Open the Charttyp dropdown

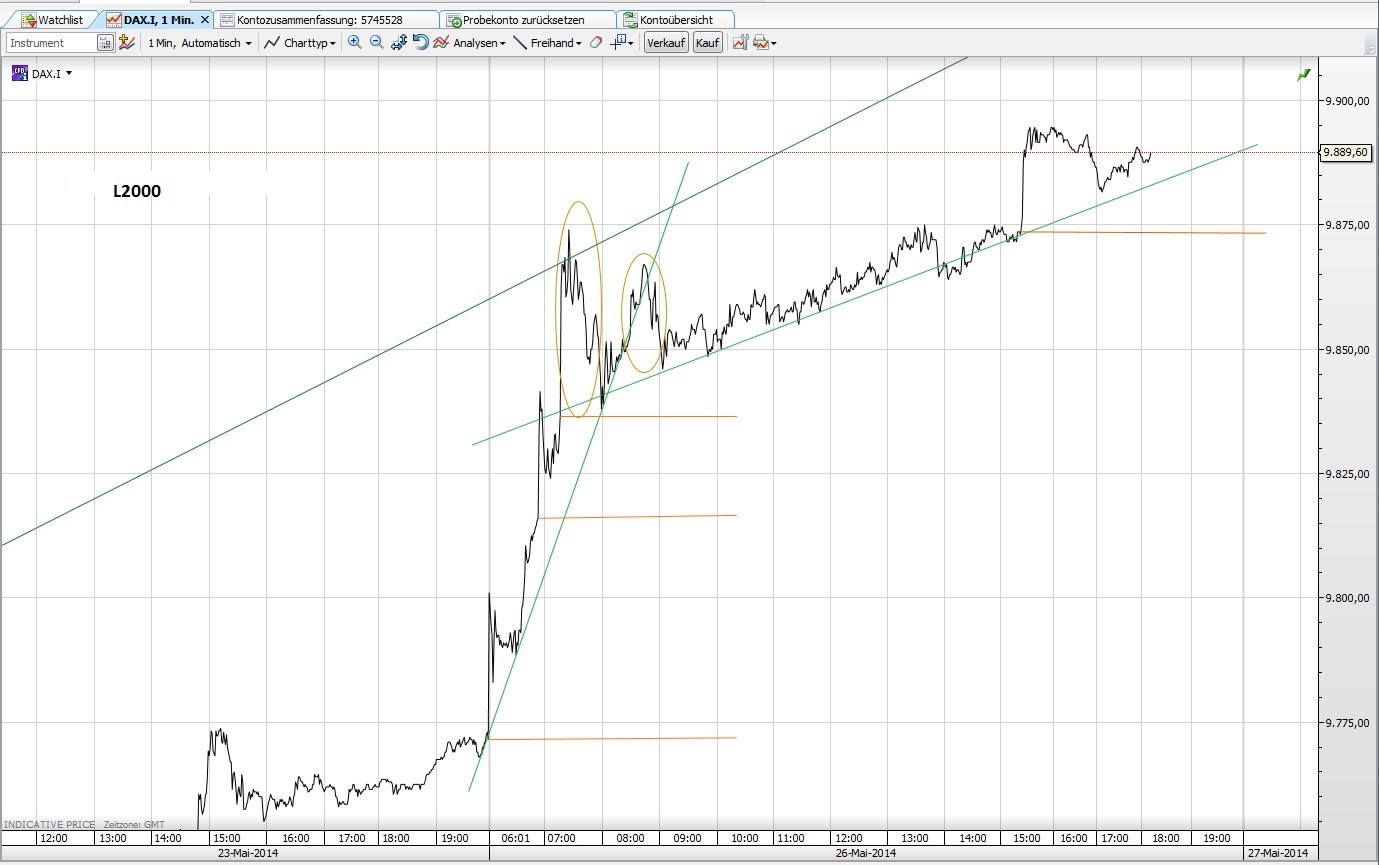[300, 42]
